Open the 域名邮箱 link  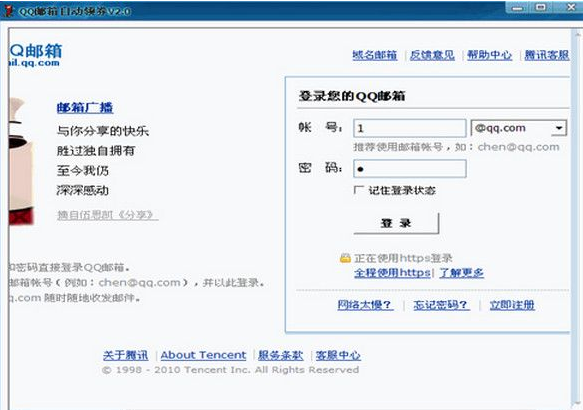point(375,55)
